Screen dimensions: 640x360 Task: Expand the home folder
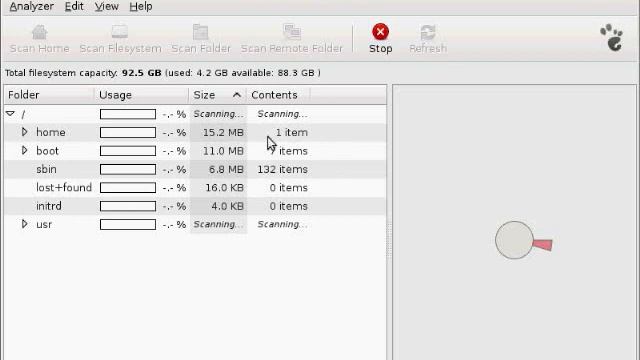pos(24,132)
